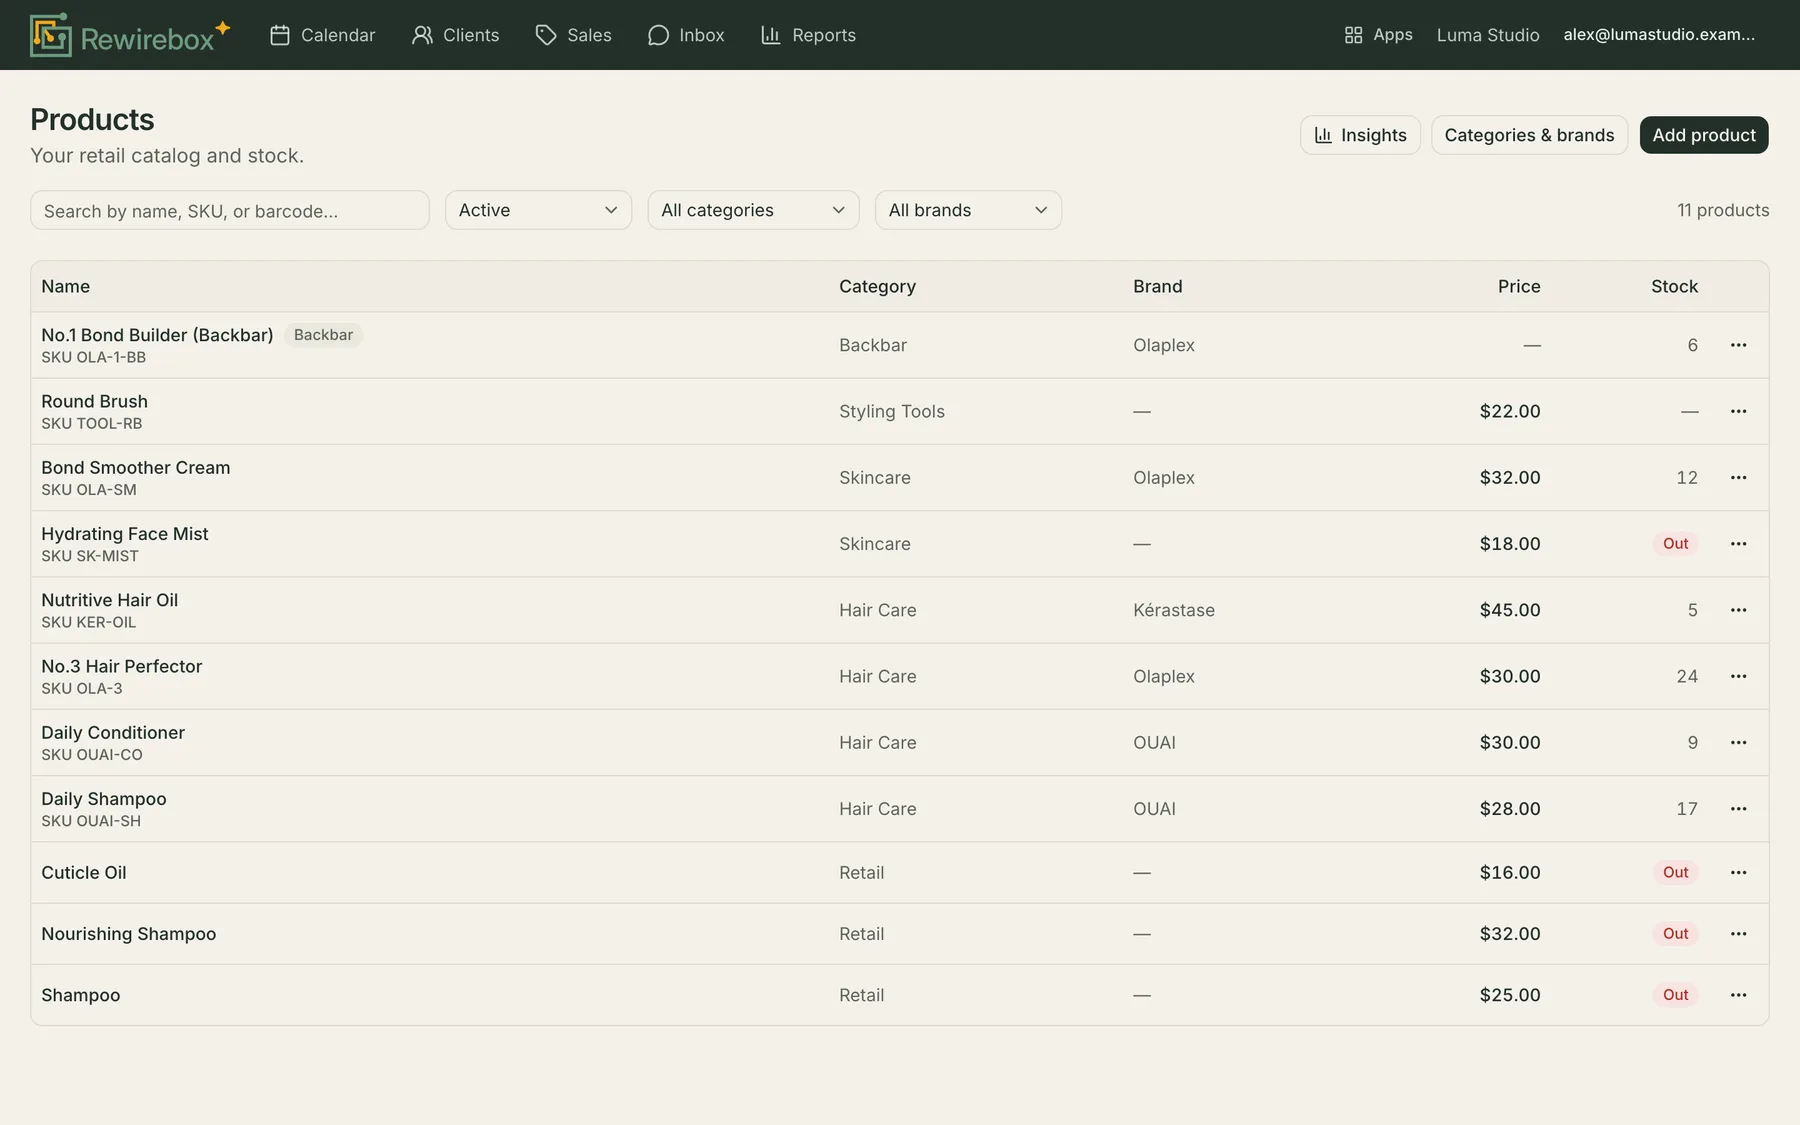The width and height of the screenshot is (1800, 1125).
Task: Select the Luma Studio workspace
Action: click(x=1488, y=35)
